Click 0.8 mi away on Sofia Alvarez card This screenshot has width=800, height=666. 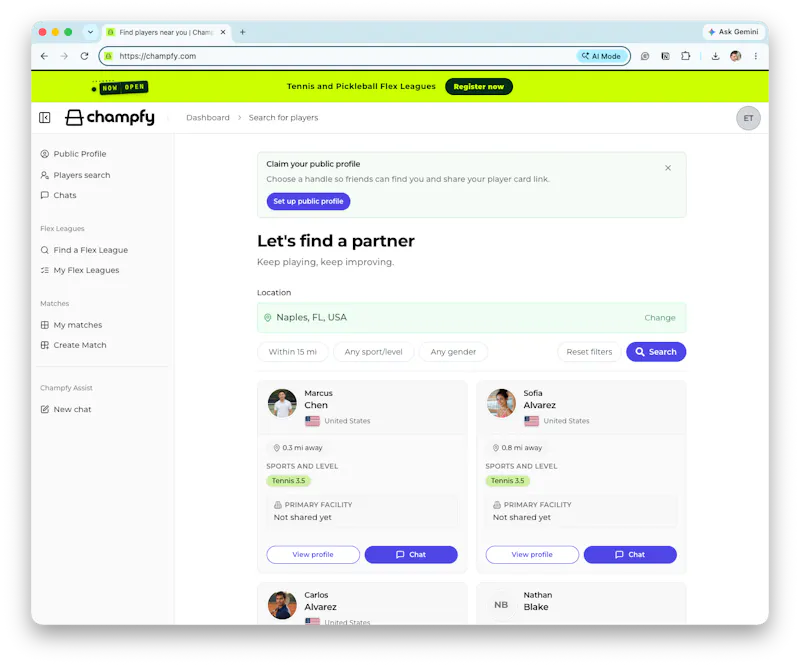pos(517,448)
